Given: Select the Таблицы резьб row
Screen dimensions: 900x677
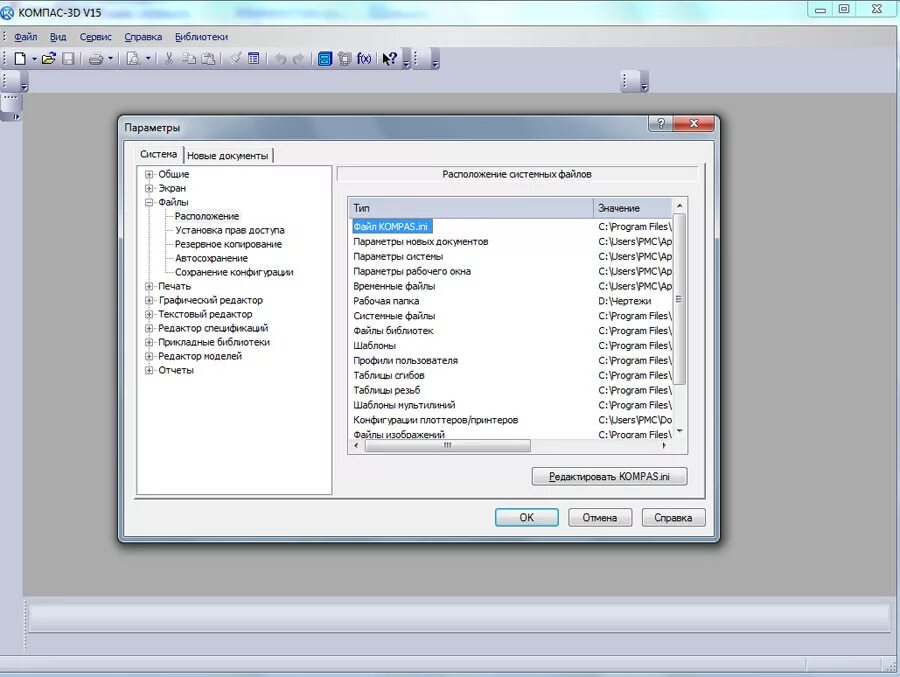Looking at the screenshot, I should [x=511, y=390].
